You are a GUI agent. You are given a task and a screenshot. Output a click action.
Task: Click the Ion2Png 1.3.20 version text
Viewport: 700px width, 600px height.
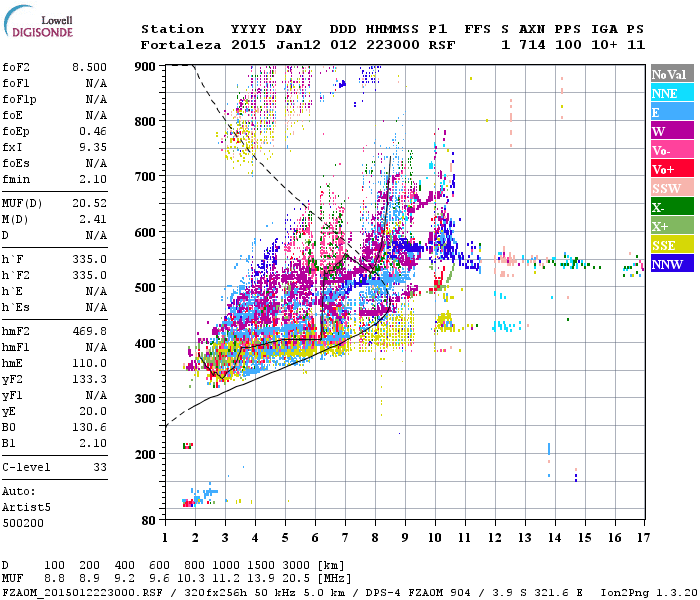(x=649, y=593)
